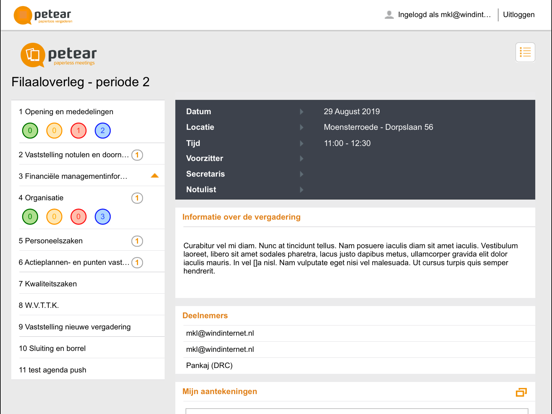The image size is (552, 414).
Task: Click the Mijn aantekeningen note text field
Action: pyautogui.click(x=357, y=411)
